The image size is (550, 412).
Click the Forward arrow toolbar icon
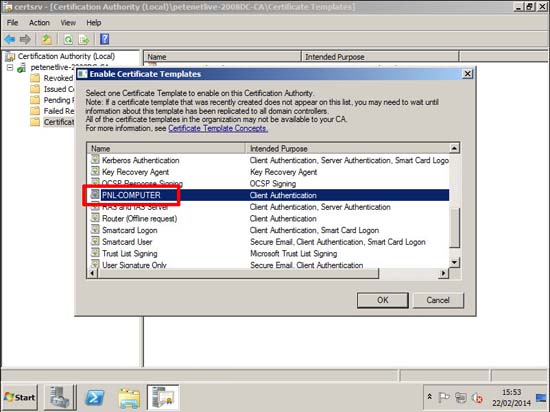pyautogui.click(x=25, y=39)
